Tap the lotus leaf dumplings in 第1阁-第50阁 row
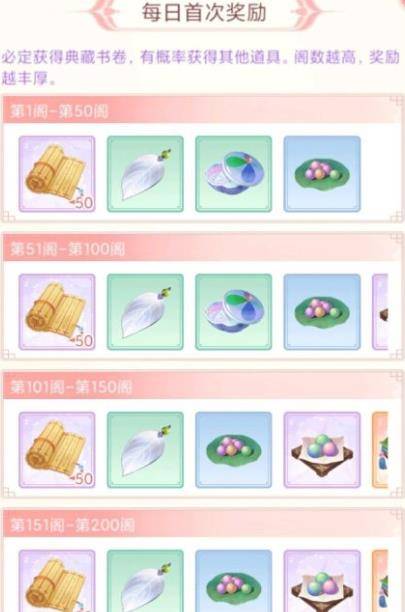Viewport: 405px width, 612px height. click(322, 174)
